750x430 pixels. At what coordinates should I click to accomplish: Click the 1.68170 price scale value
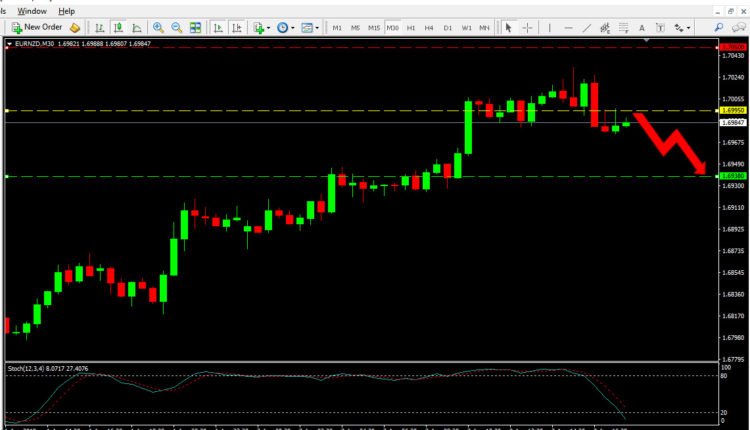click(x=733, y=316)
